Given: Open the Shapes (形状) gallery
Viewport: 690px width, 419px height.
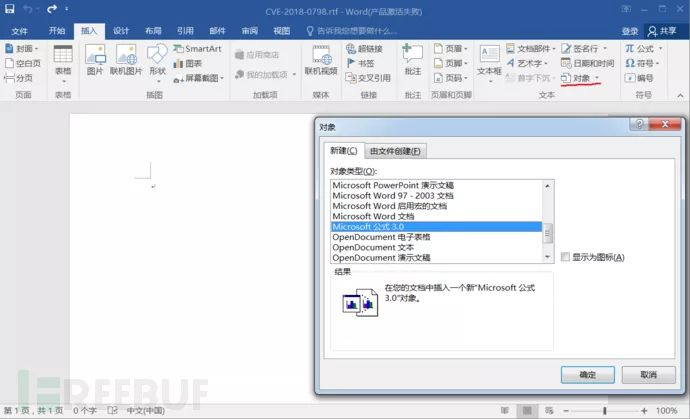Looking at the screenshot, I should coord(158,63).
